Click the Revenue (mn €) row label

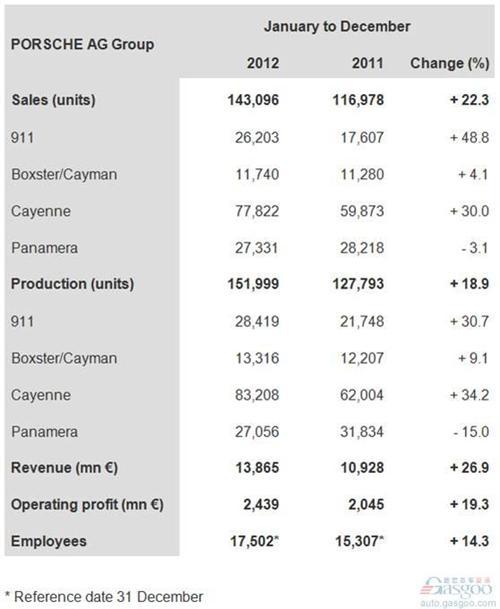click(64, 467)
